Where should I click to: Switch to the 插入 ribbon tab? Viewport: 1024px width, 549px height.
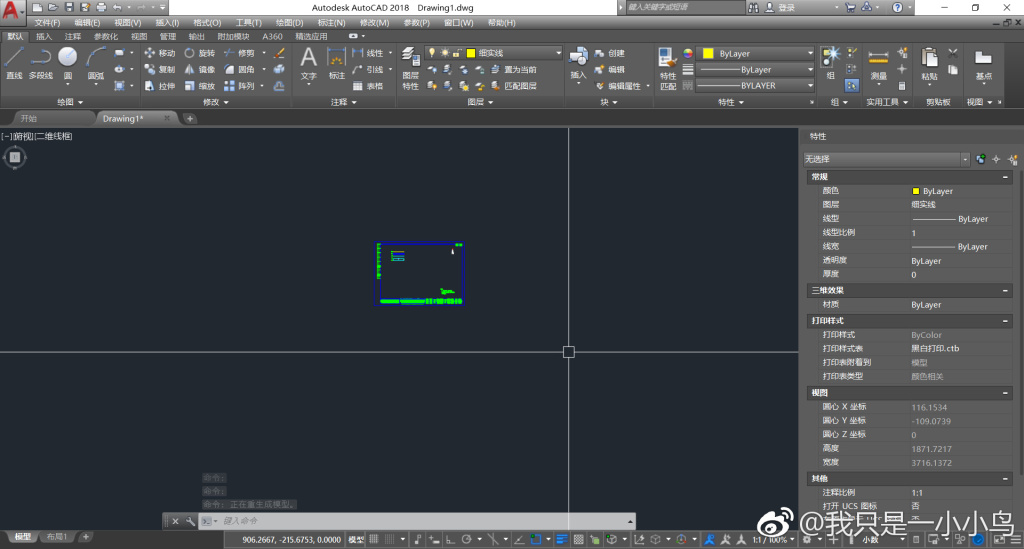click(44, 37)
